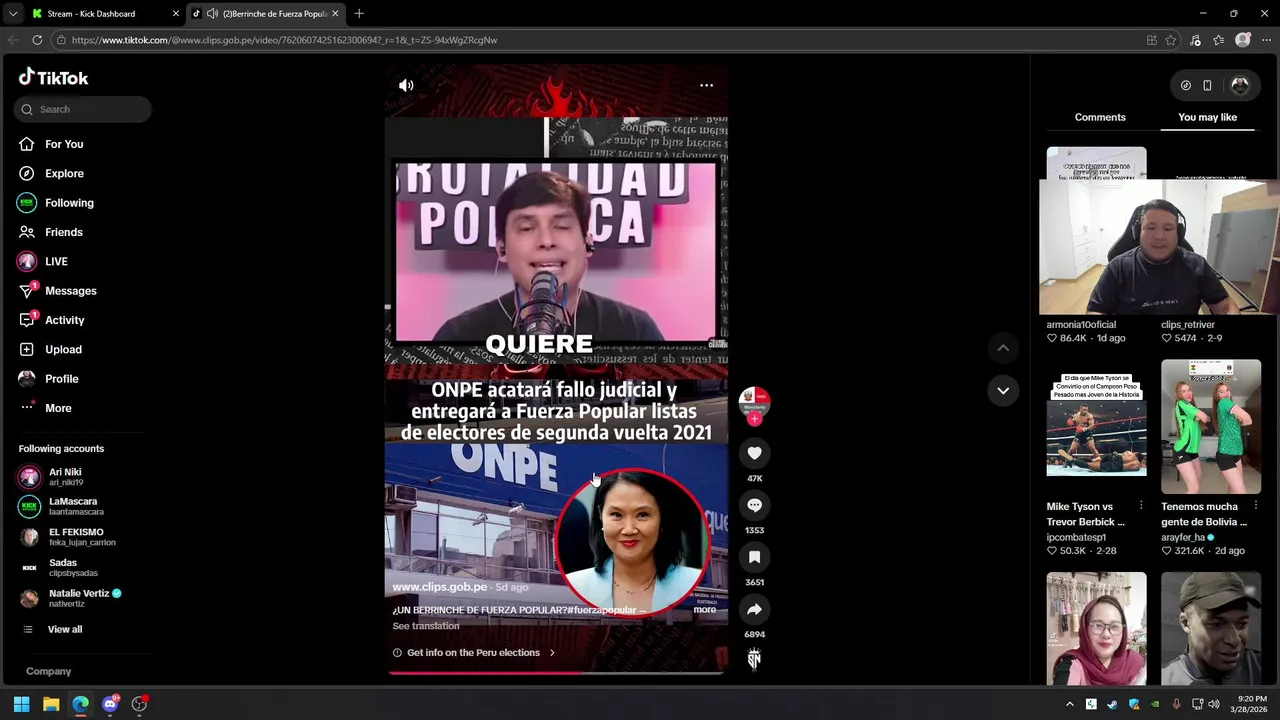1280x720 pixels.
Task: Open the volume control in system tray
Action: (1214, 704)
